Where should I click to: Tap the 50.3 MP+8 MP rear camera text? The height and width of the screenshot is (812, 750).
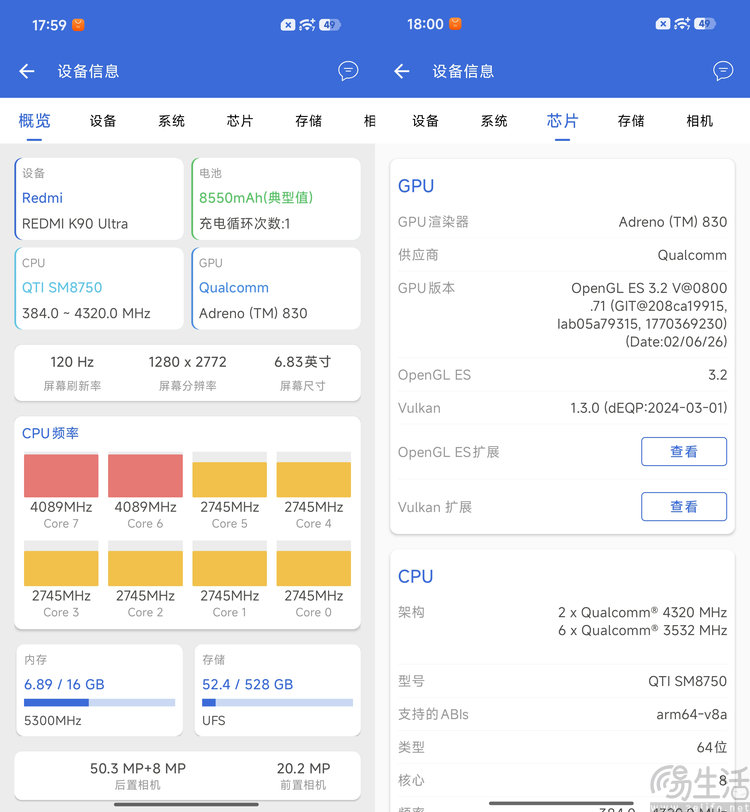tap(138, 768)
